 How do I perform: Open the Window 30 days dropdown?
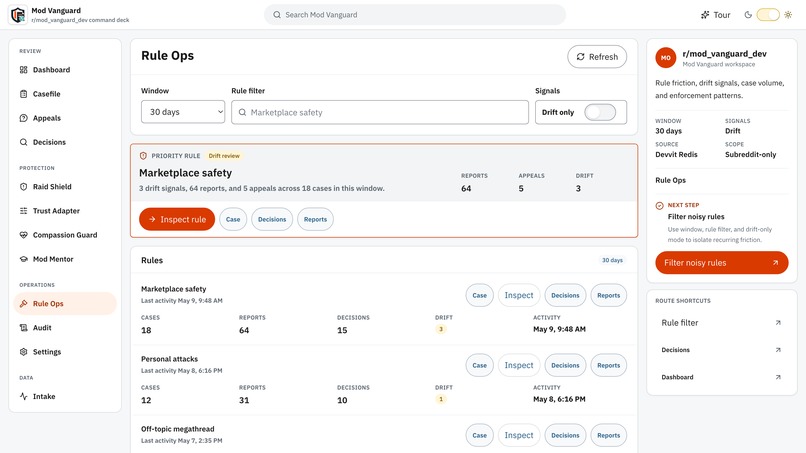tap(183, 112)
